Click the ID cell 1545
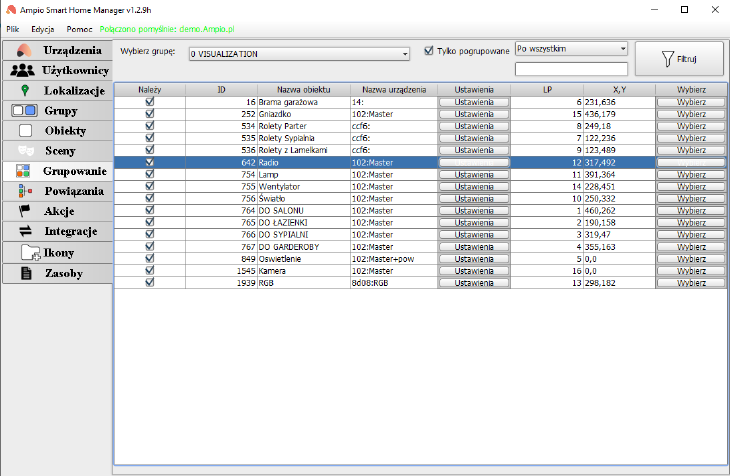Screen dimensions: 730x476 [221, 271]
